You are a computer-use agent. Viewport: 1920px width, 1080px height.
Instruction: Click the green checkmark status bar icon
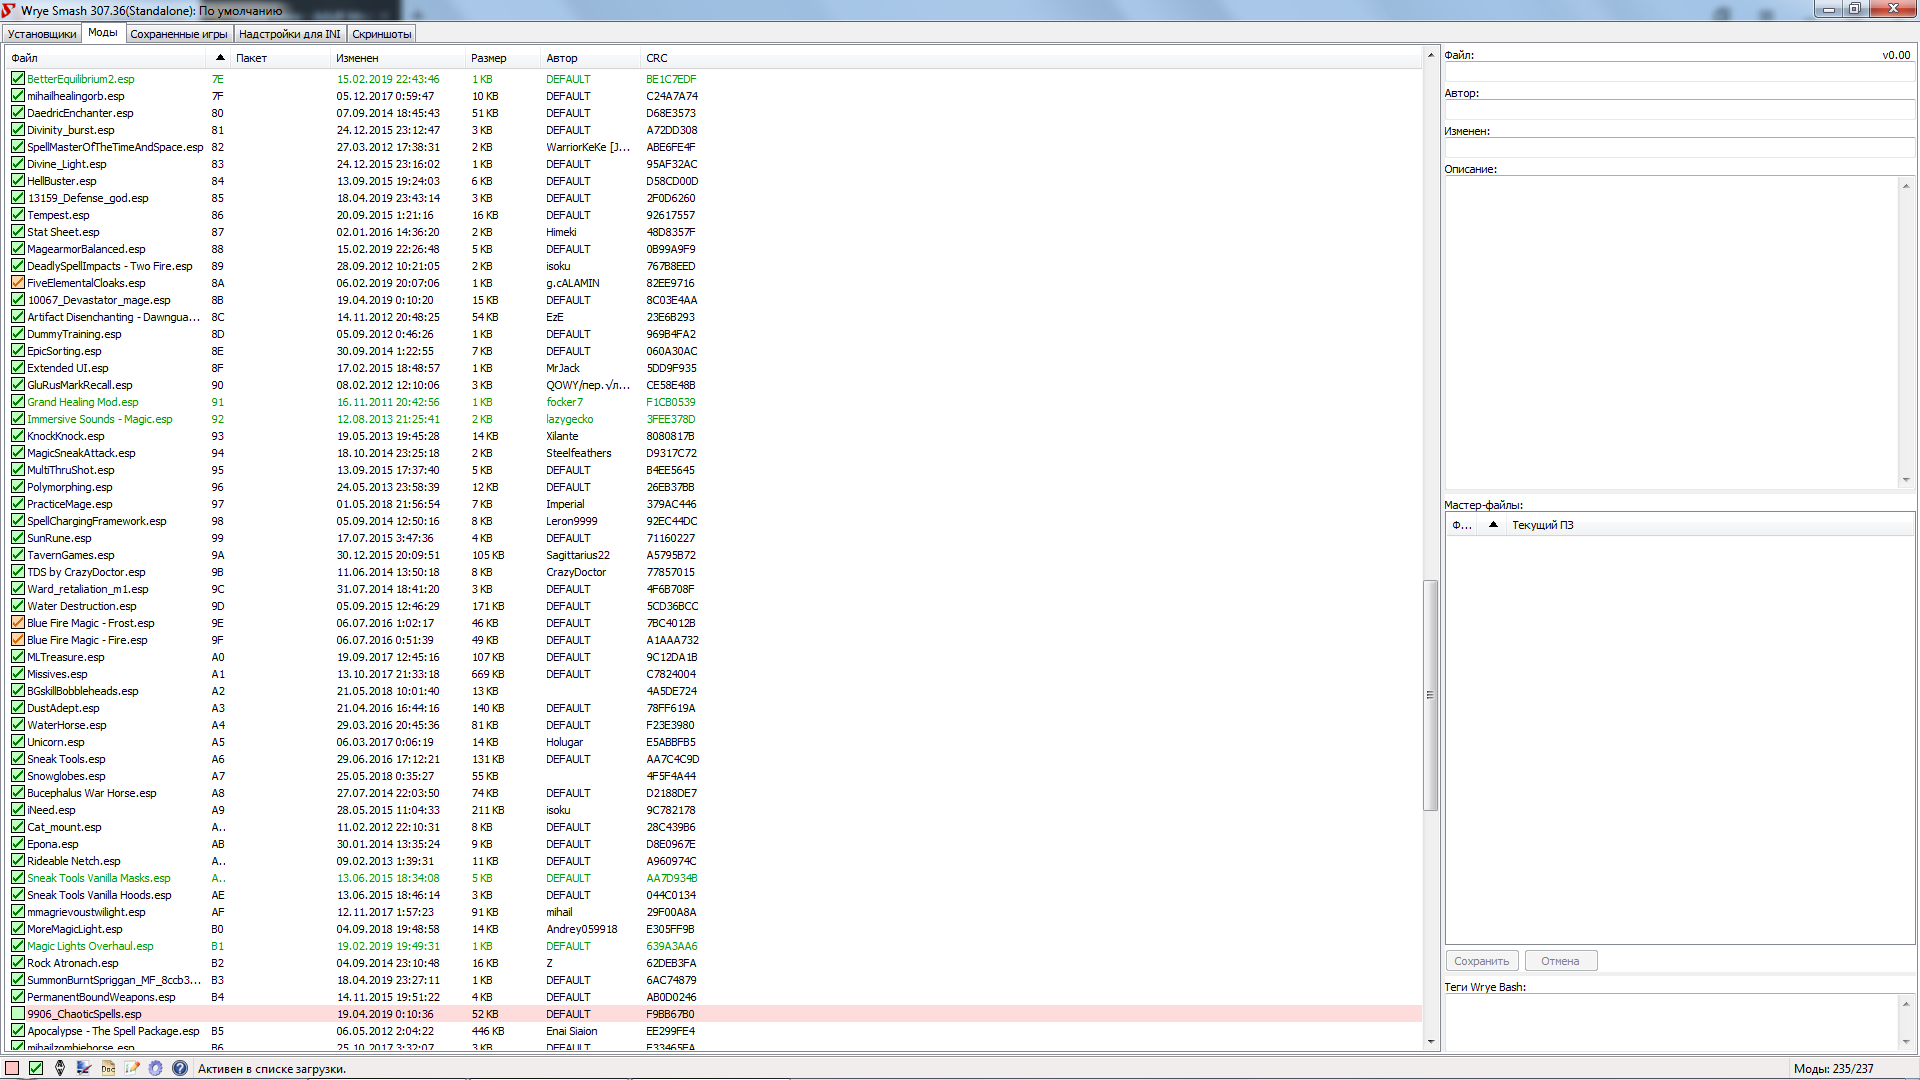click(36, 1068)
